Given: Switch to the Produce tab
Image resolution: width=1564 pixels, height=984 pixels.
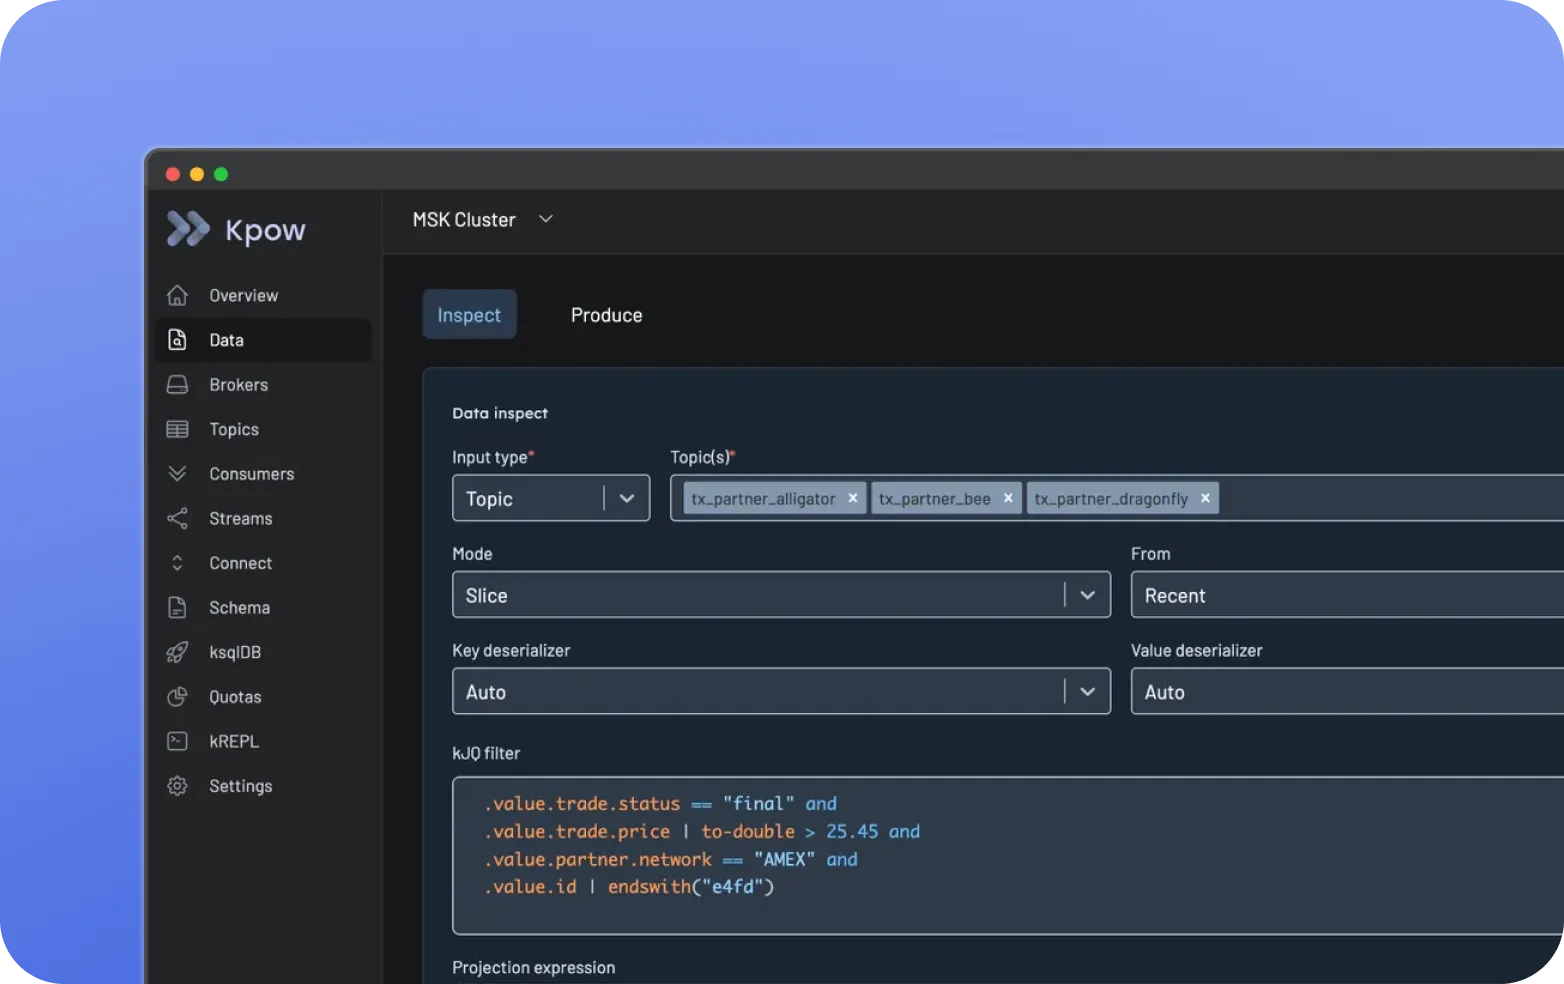Looking at the screenshot, I should [x=606, y=314].
